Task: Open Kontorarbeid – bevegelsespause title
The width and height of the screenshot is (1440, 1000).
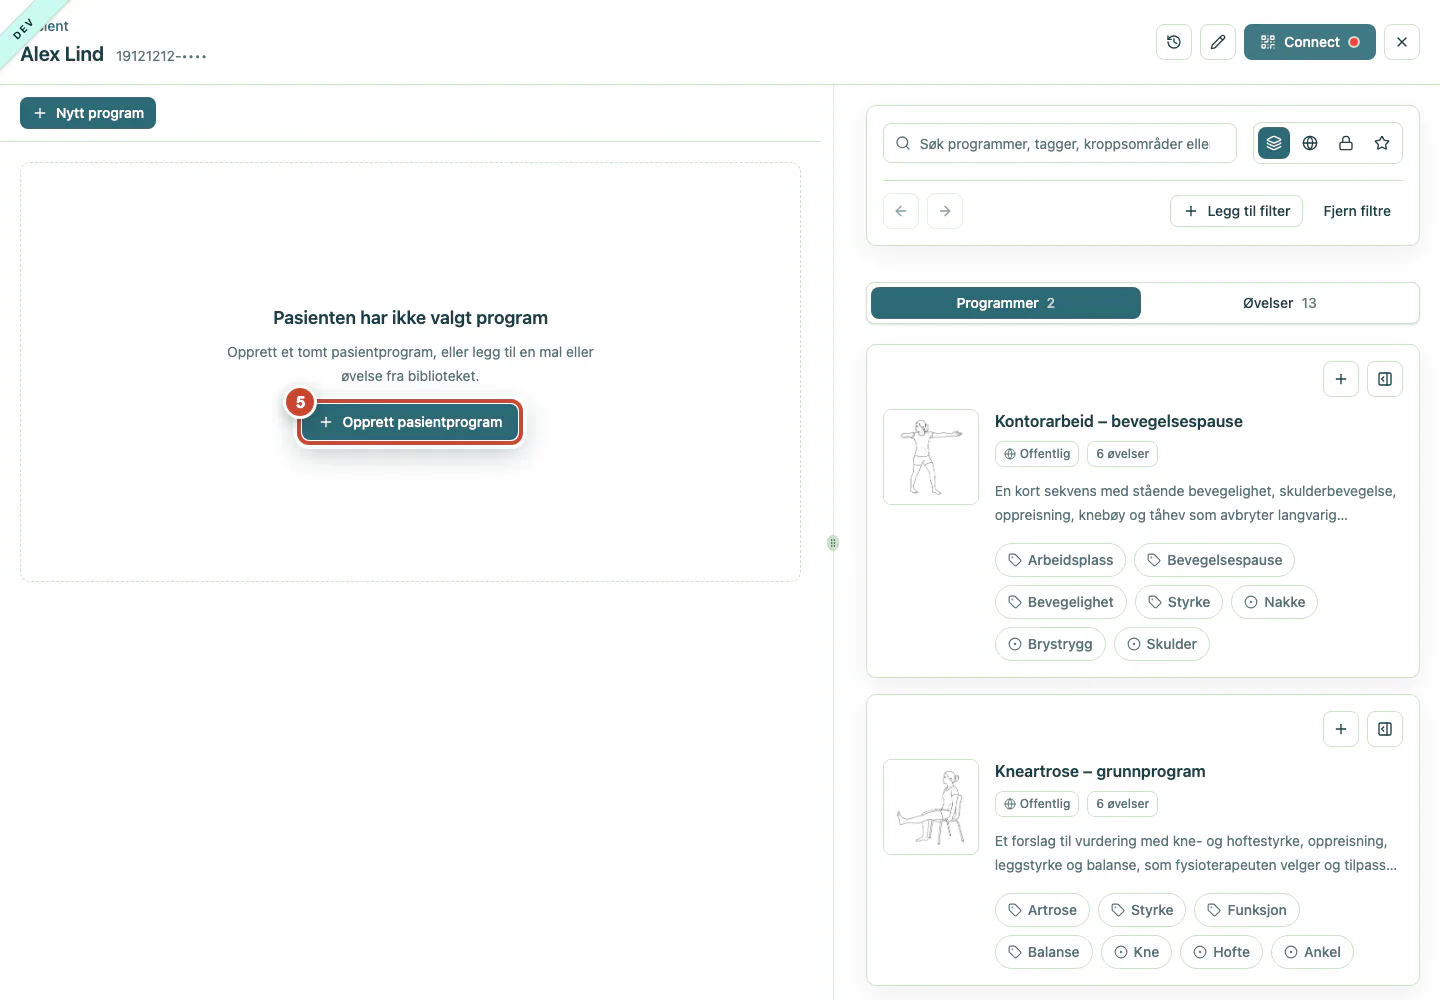Action: 1119,421
